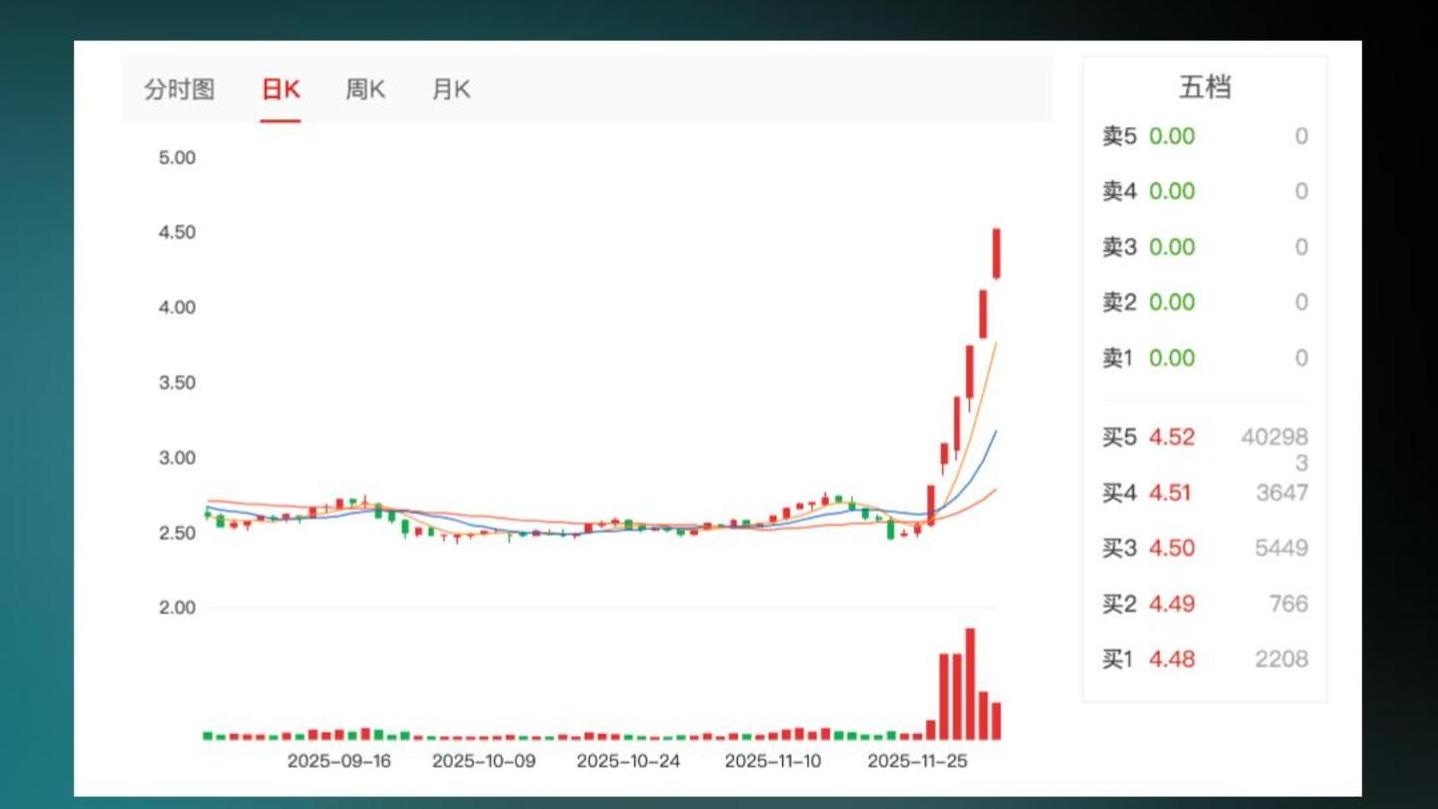Click the 卖3 order row
The width and height of the screenshot is (1438, 809).
[x=1204, y=247]
